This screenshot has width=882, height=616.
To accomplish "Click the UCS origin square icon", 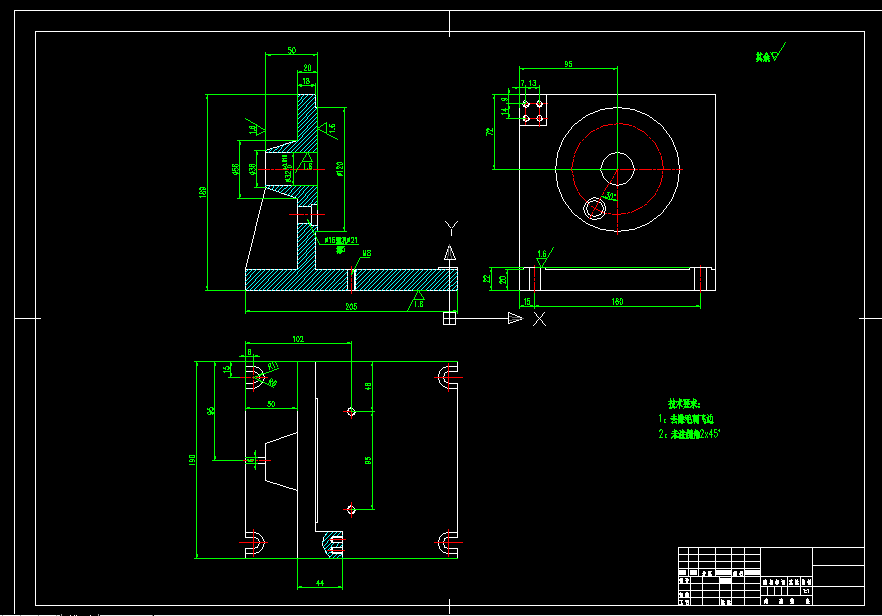I will pyautogui.click(x=449, y=318).
